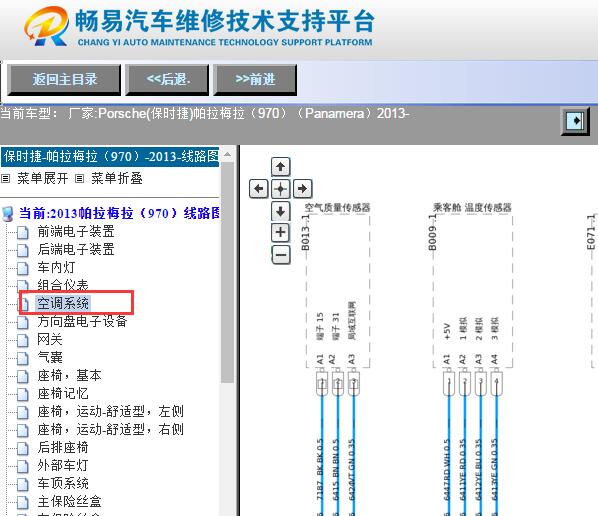
Task: Open 座椅记忆 wiring diagram
Action: [63, 394]
